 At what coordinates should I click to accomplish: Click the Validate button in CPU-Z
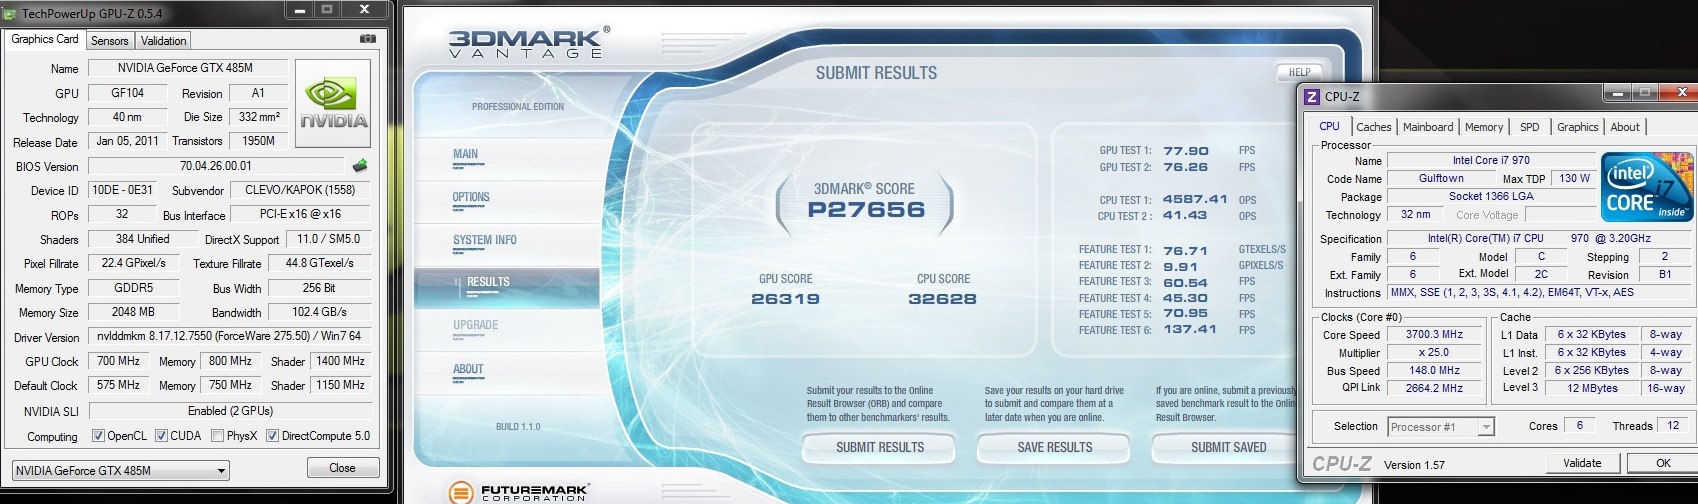point(1582,463)
